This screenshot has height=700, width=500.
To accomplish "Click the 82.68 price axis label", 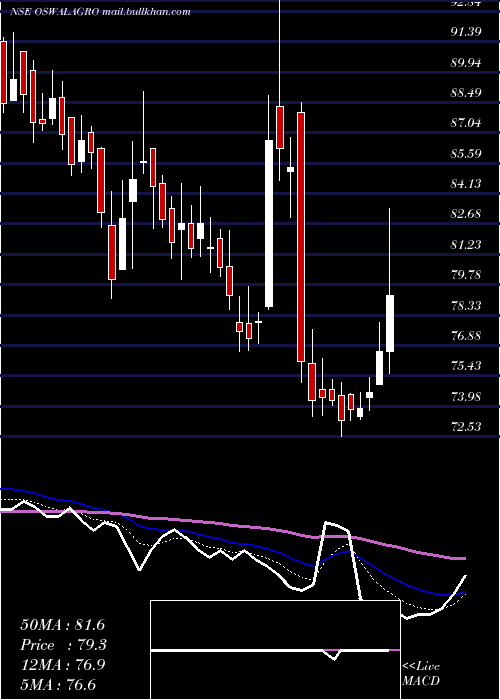I will (x=466, y=213).
